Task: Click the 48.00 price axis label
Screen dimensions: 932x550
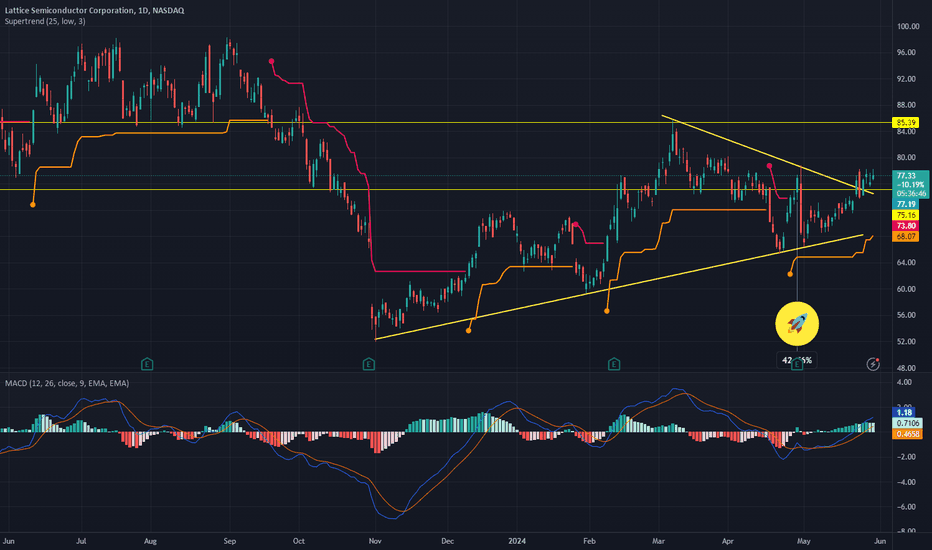Action: (x=906, y=368)
